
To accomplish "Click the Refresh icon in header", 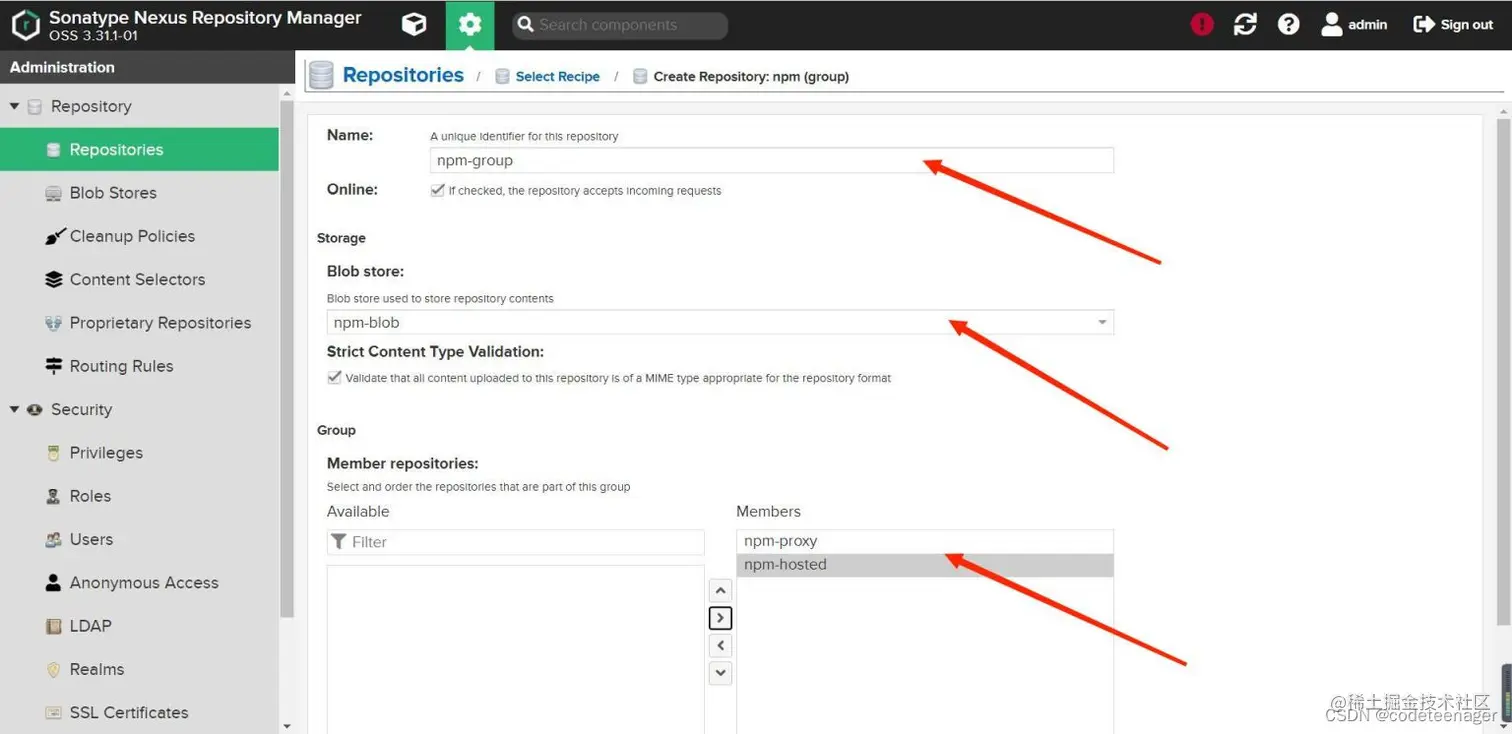I will click(x=1245, y=25).
